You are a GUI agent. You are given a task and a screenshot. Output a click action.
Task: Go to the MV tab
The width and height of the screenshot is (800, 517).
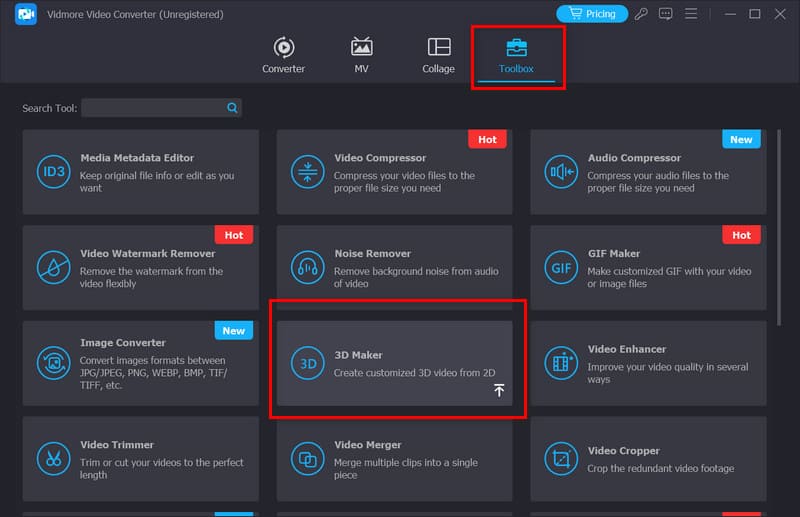pos(361,56)
